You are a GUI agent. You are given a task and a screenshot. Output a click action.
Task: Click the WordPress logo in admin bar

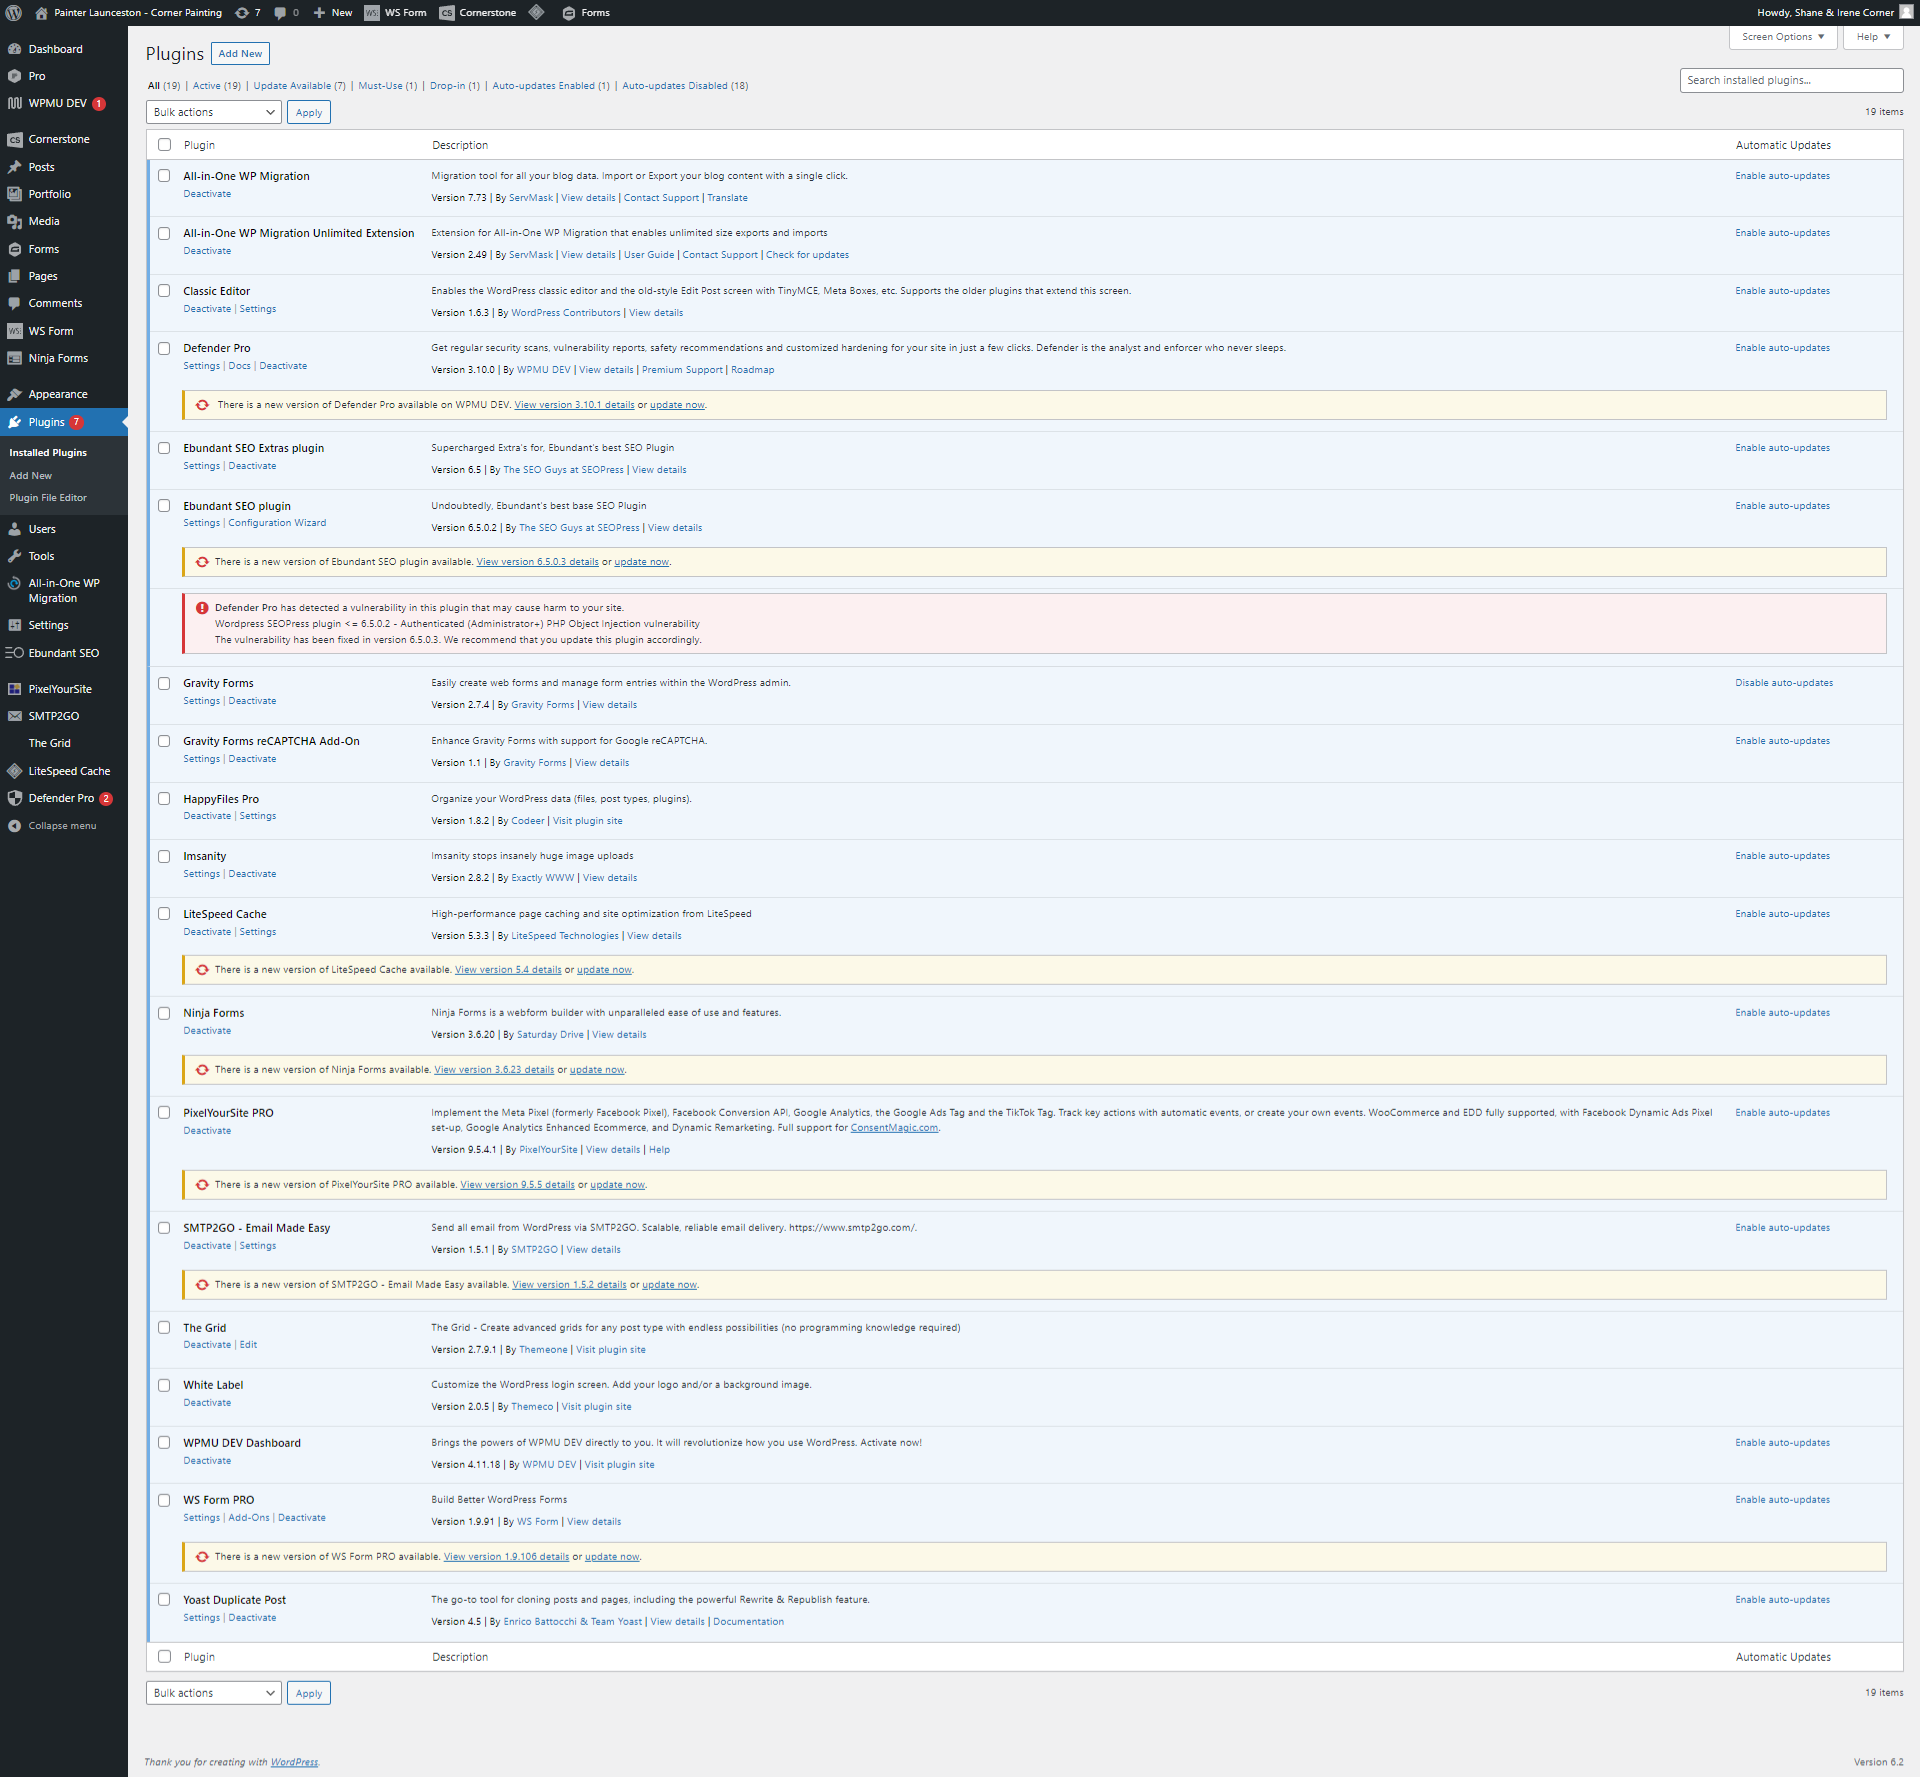[x=14, y=13]
